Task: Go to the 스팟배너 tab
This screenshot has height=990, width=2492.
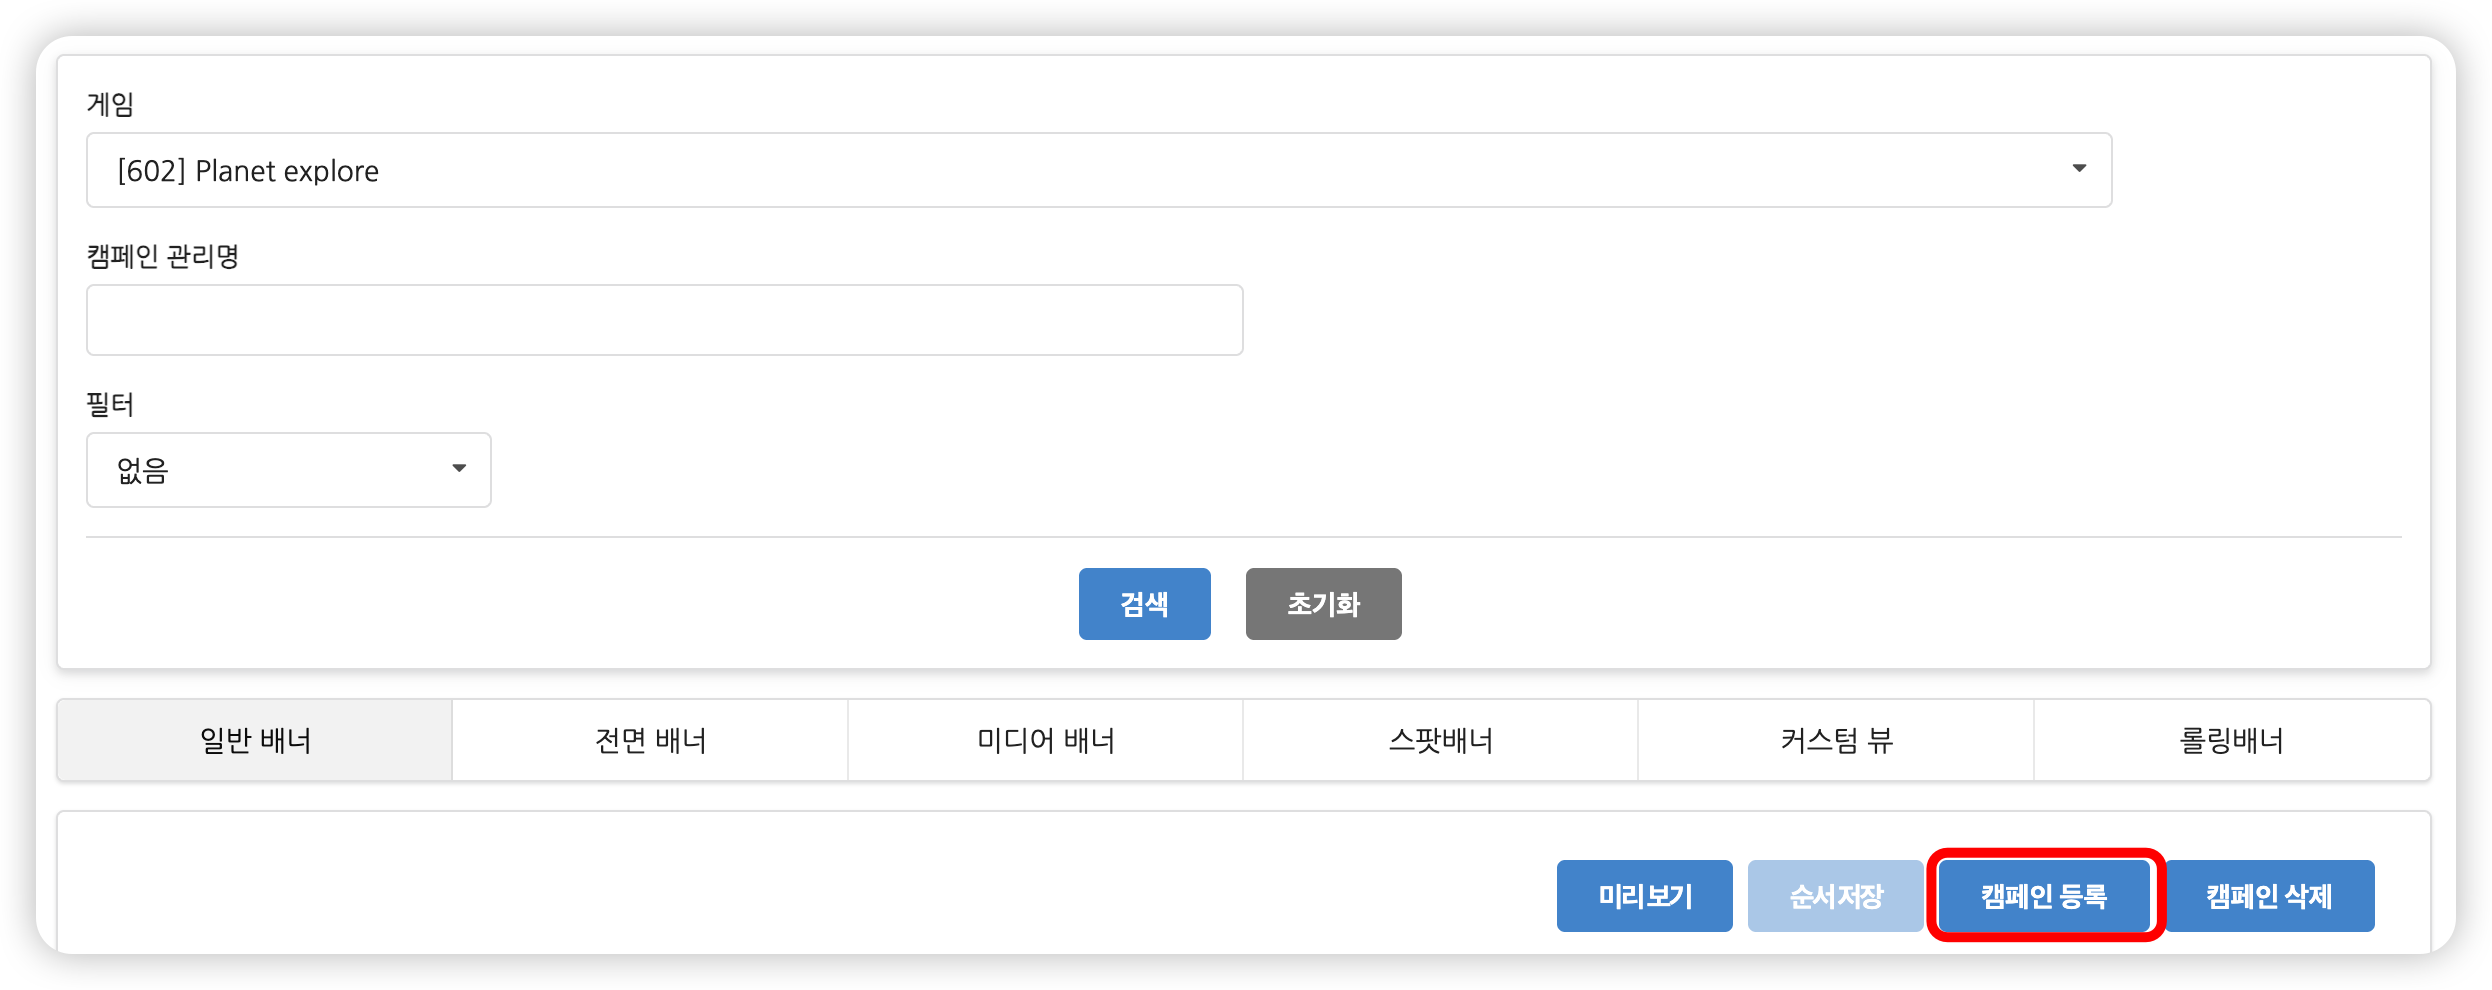Action: (x=1440, y=741)
